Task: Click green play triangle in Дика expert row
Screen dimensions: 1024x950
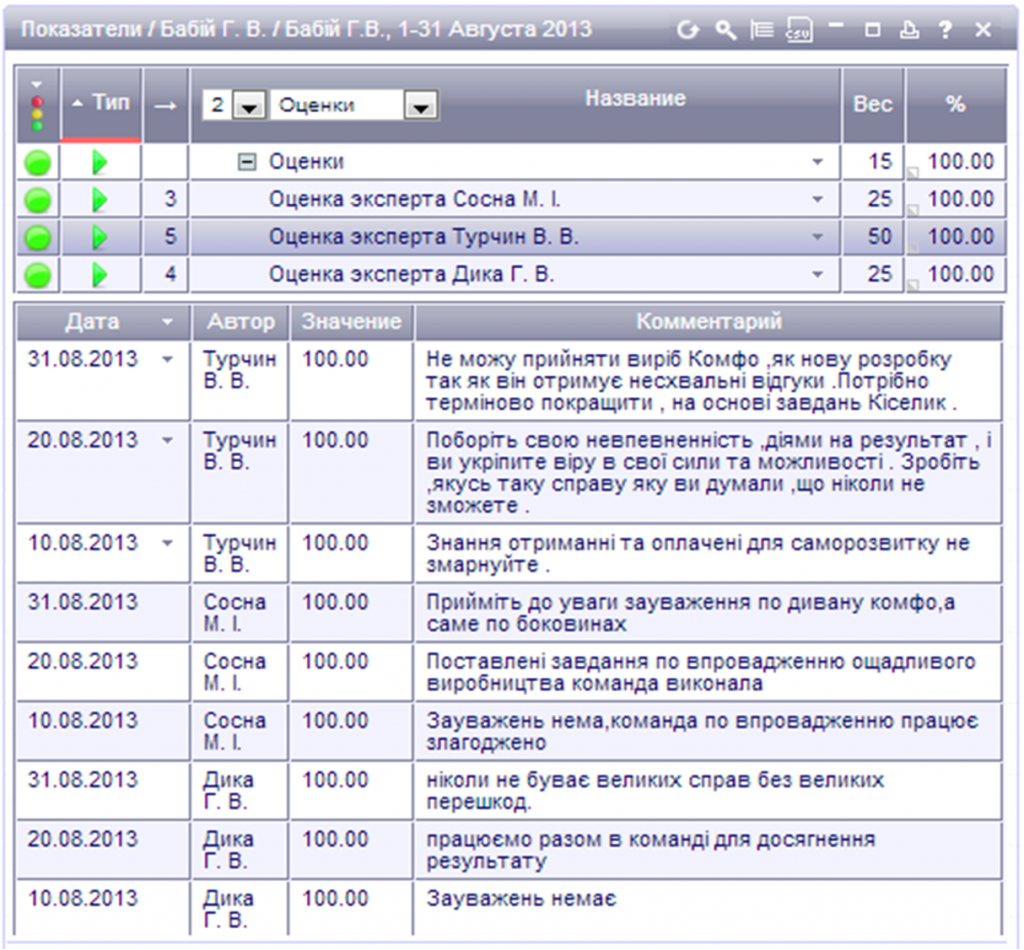Action: [100, 275]
